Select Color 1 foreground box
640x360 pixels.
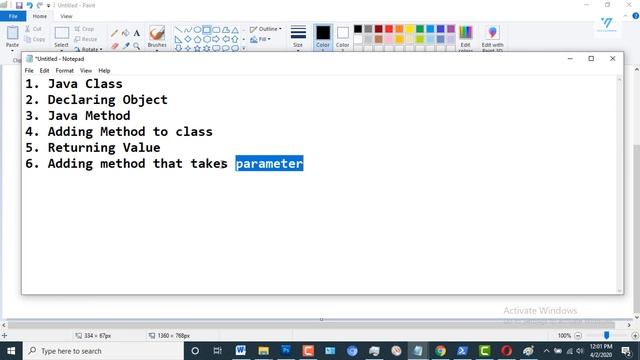tap(323, 37)
